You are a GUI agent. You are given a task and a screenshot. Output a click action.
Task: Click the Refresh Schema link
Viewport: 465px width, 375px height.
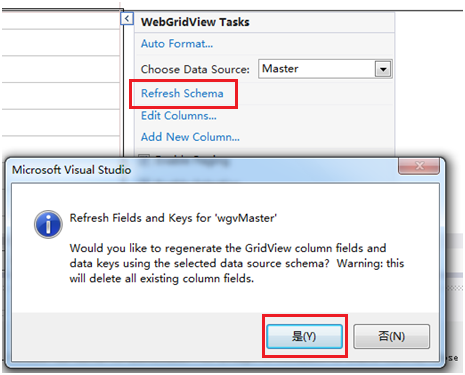pyautogui.click(x=182, y=93)
